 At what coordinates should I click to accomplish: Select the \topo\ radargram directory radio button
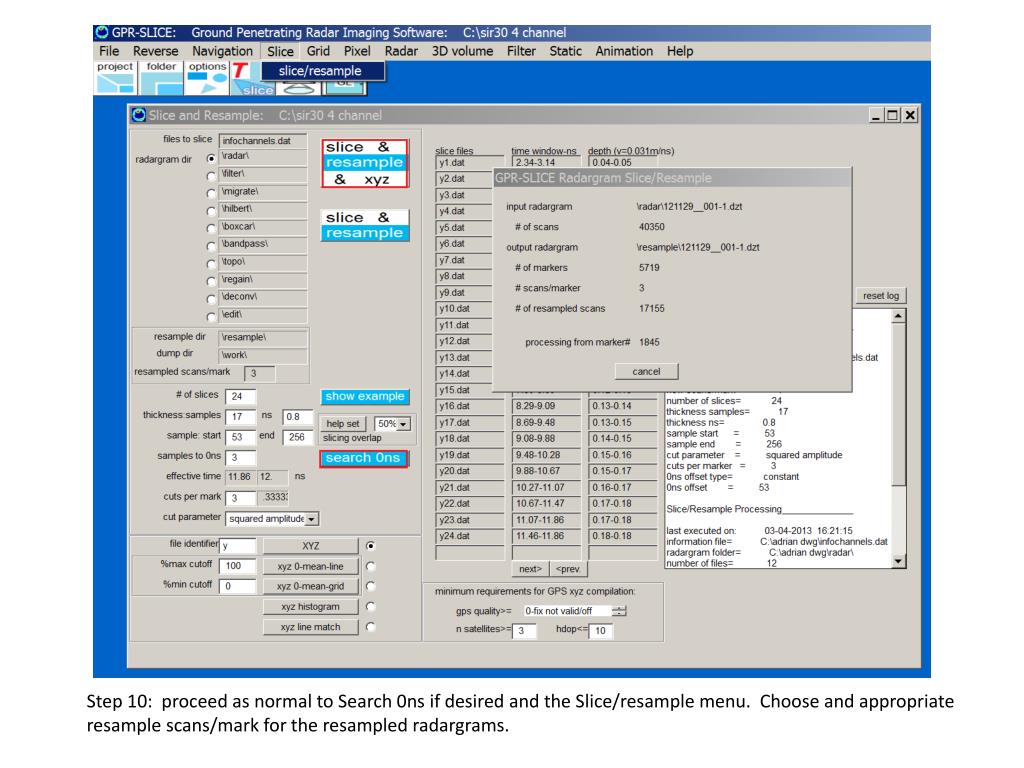tap(210, 264)
